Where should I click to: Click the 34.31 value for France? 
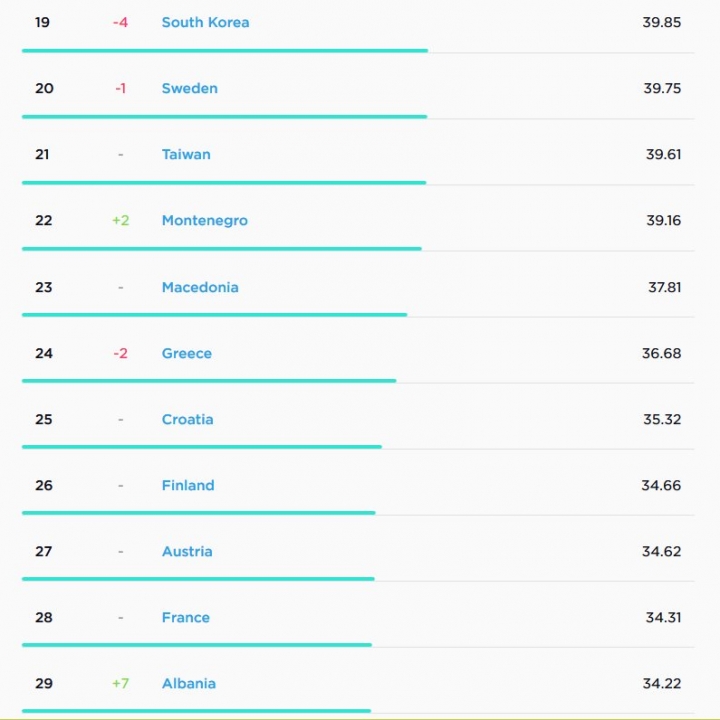click(x=663, y=617)
